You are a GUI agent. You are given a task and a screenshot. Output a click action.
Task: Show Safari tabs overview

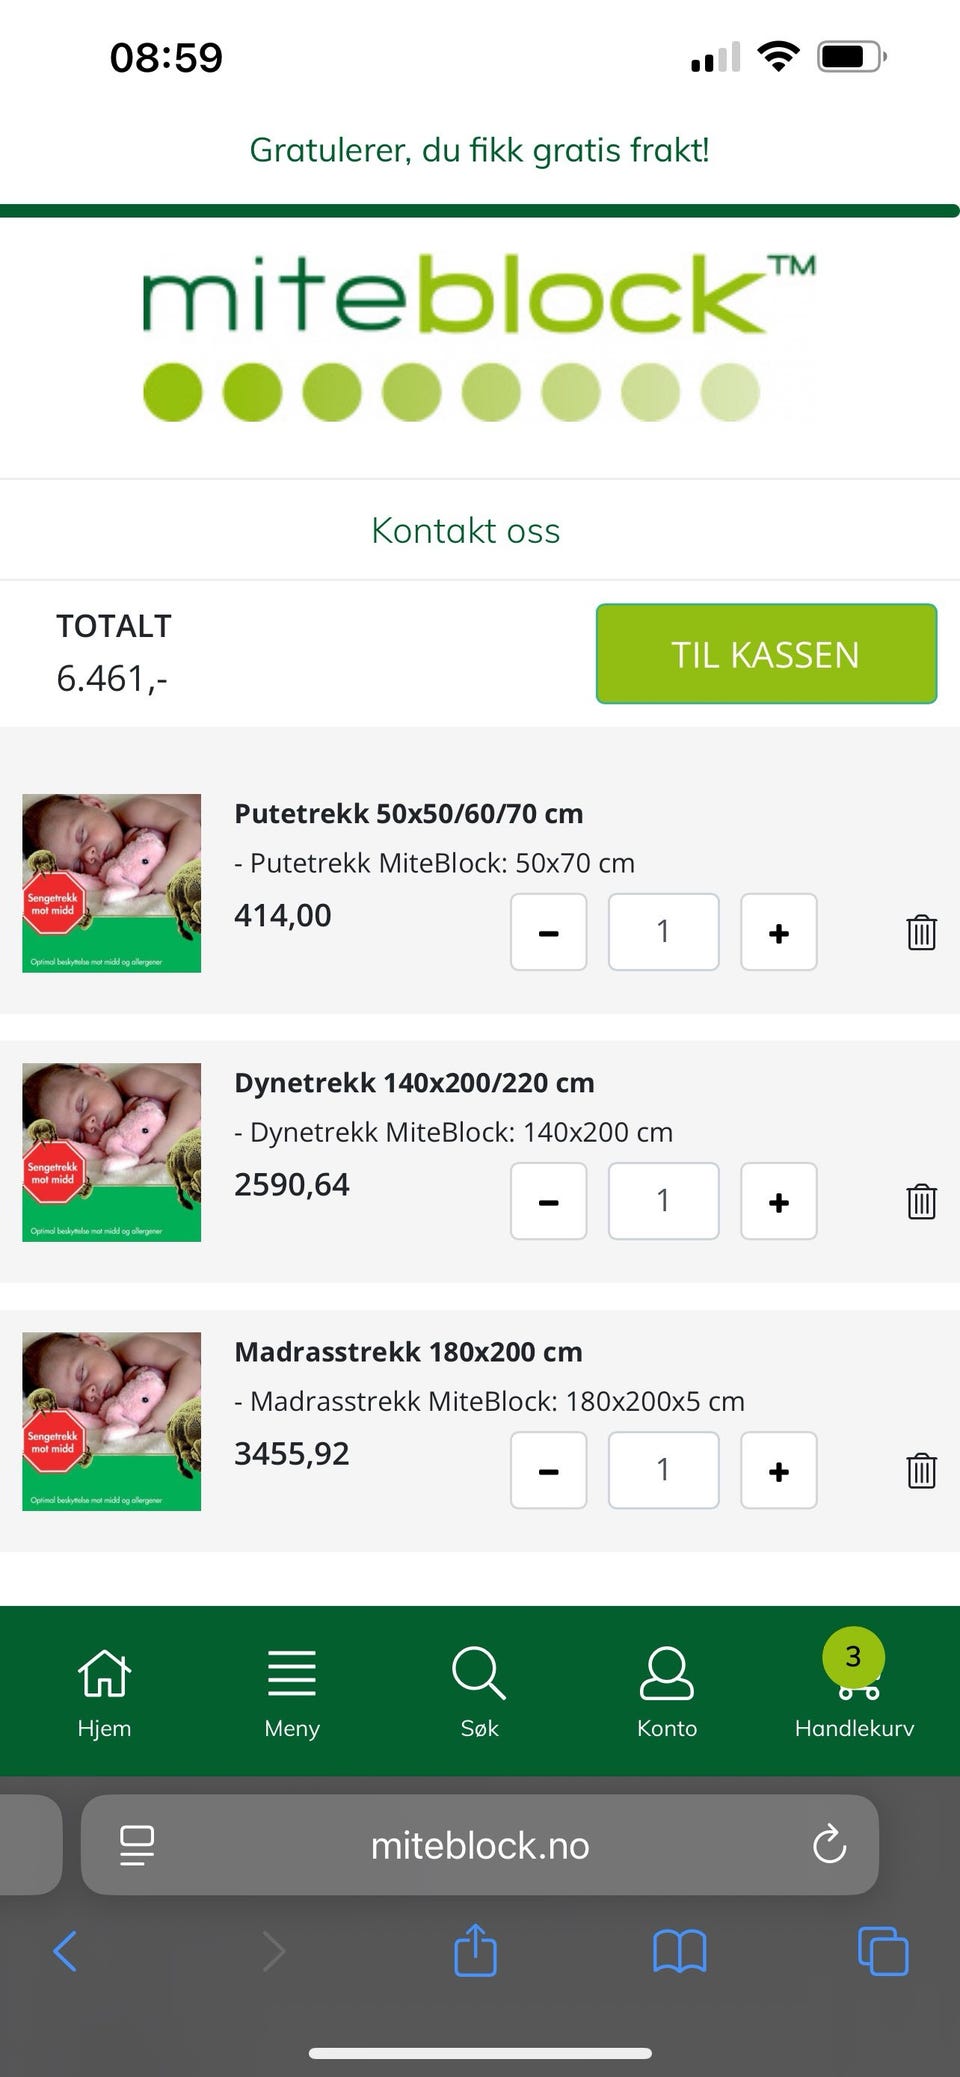(x=883, y=1950)
